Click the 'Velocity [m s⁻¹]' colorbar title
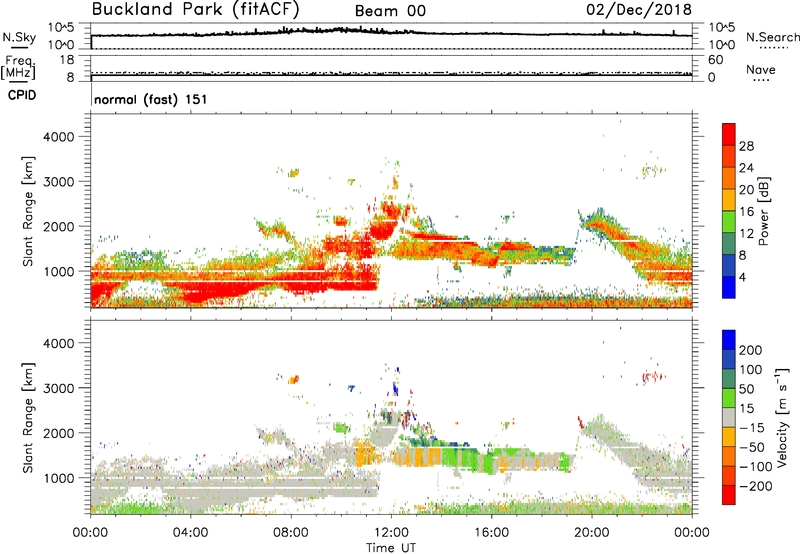 pos(783,417)
